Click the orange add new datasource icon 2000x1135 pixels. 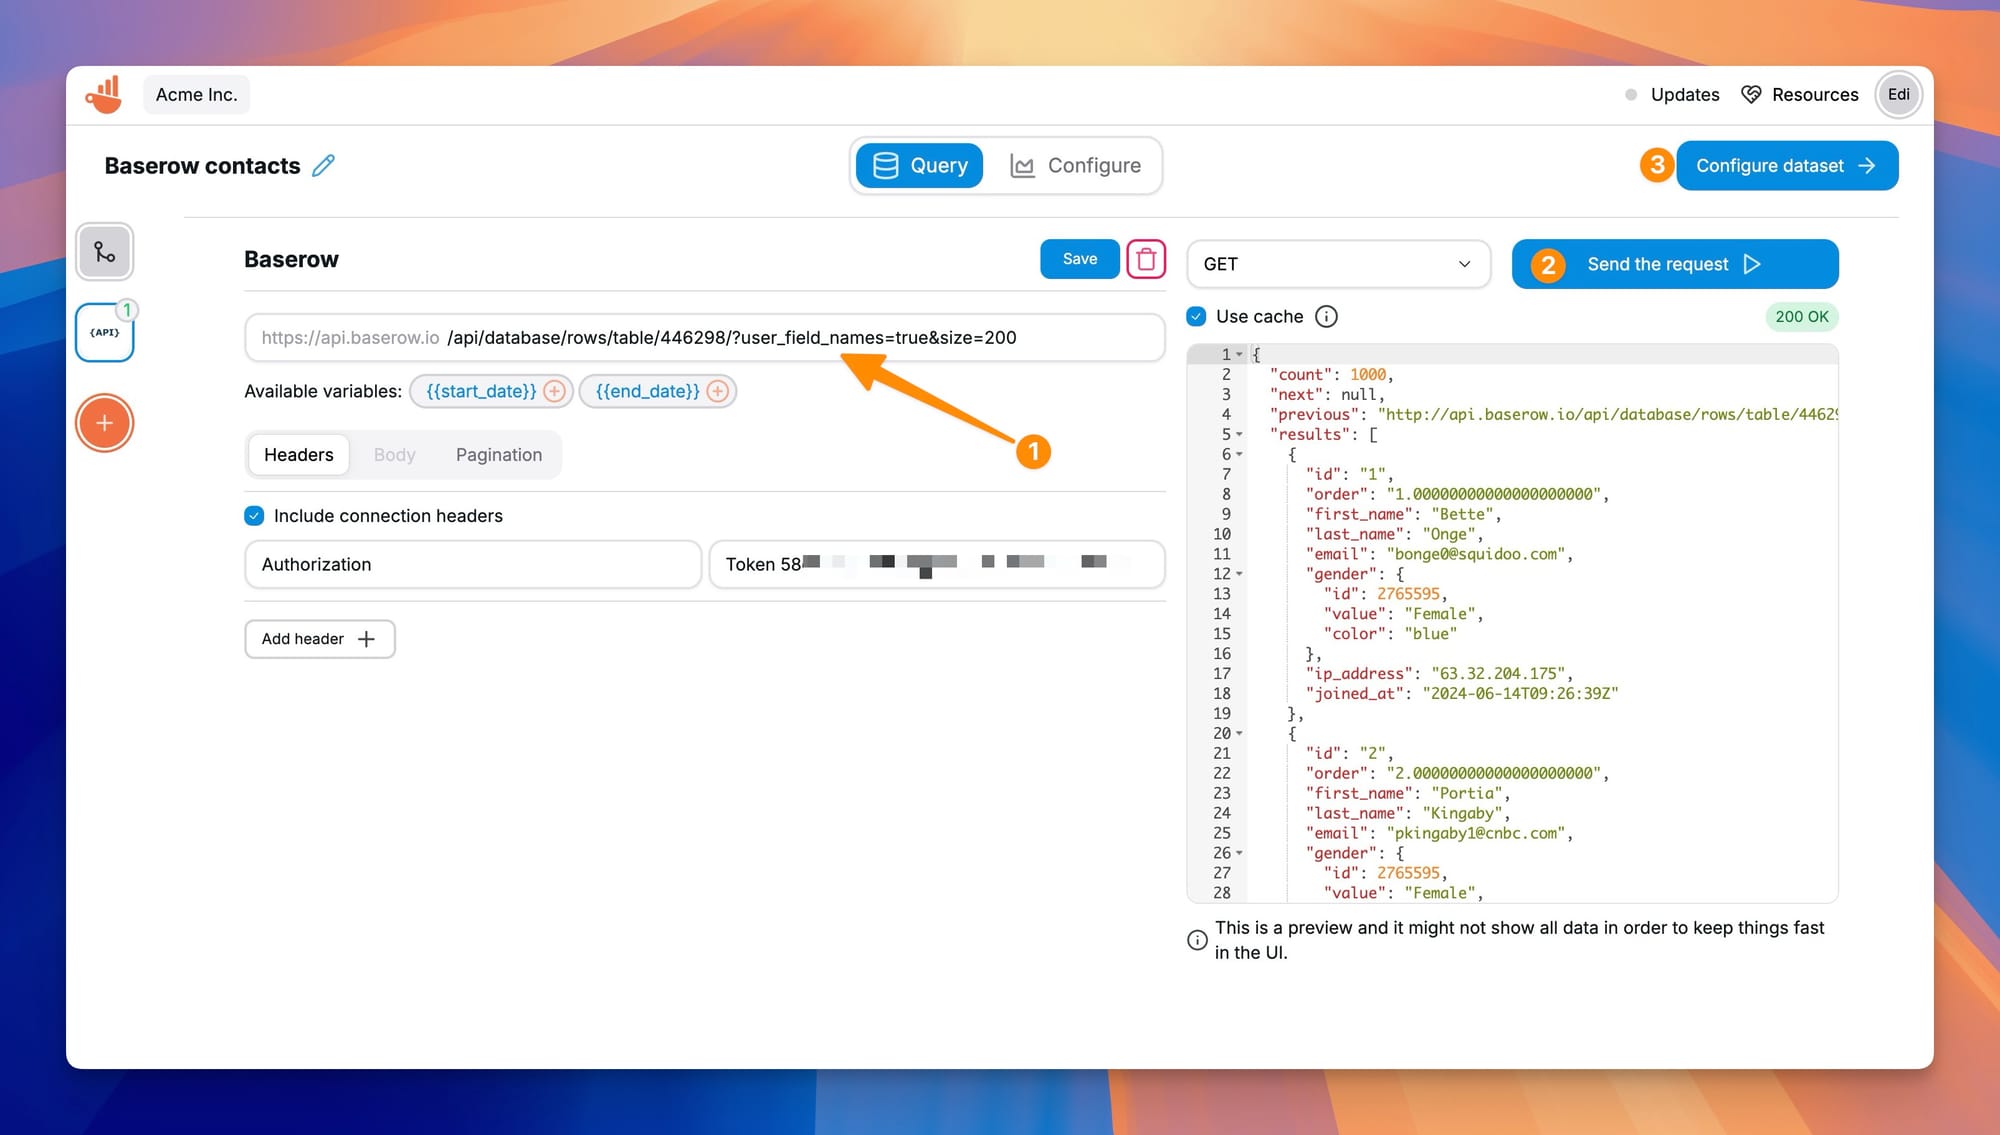[104, 422]
